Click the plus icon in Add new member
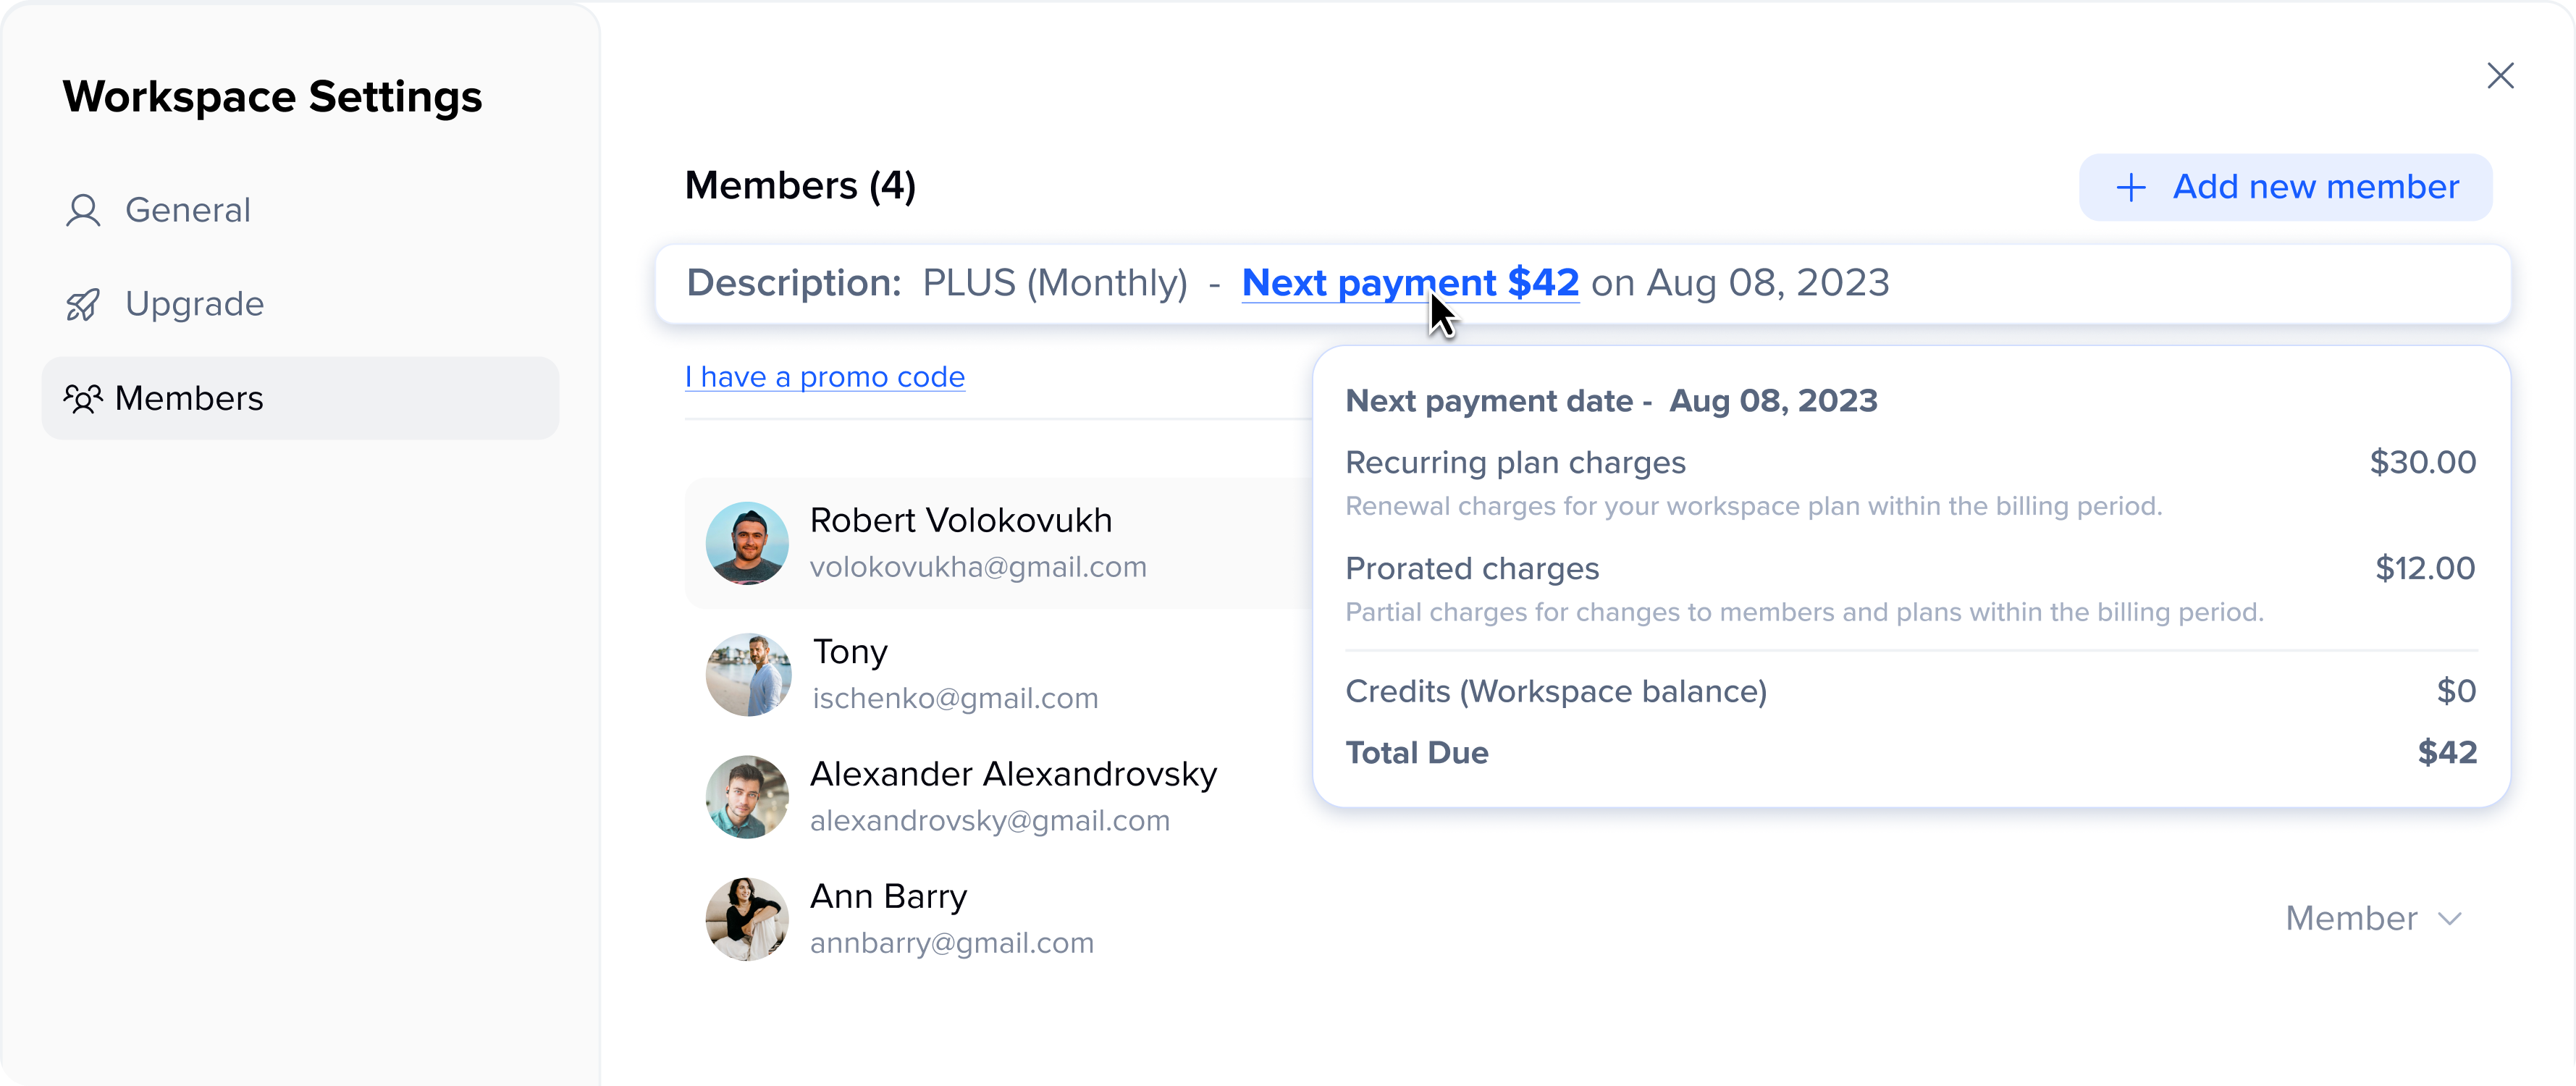The height and width of the screenshot is (1086, 2576). 2131,187
